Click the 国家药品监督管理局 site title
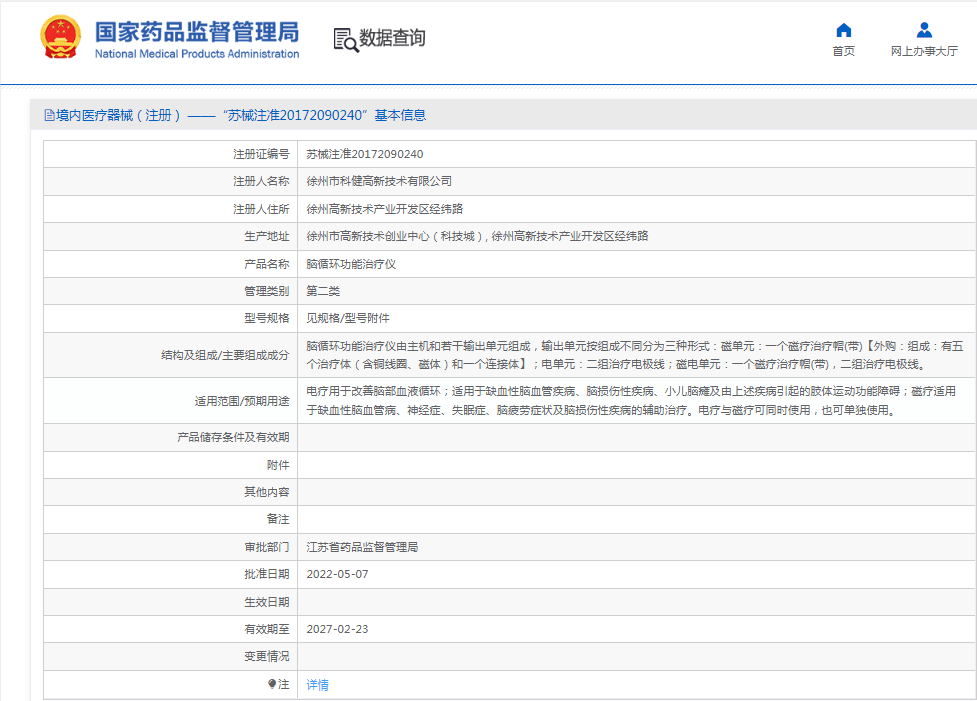Image resolution: width=977 pixels, height=701 pixels. [x=197, y=30]
